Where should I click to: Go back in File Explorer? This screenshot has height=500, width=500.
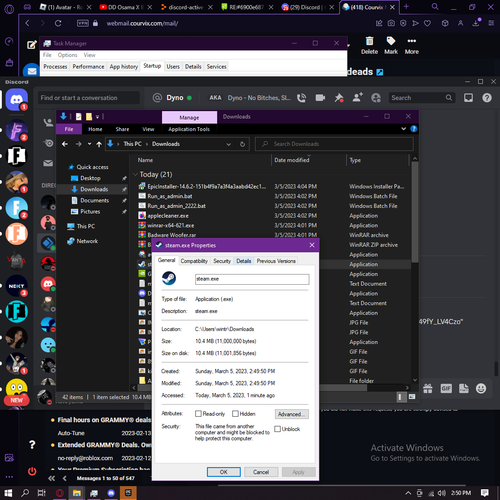point(65,144)
